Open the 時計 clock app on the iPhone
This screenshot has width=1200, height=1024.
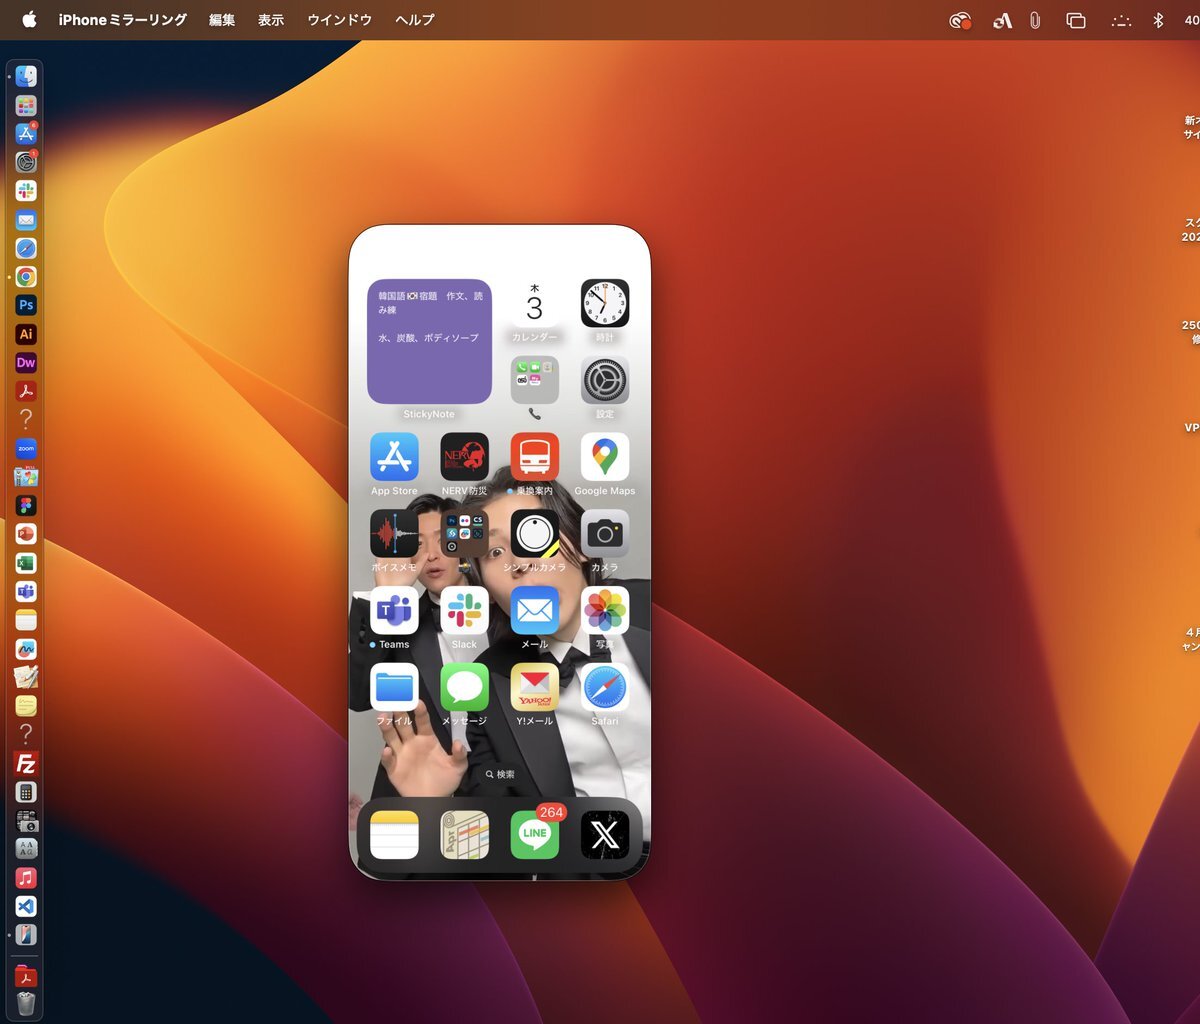tap(605, 303)
